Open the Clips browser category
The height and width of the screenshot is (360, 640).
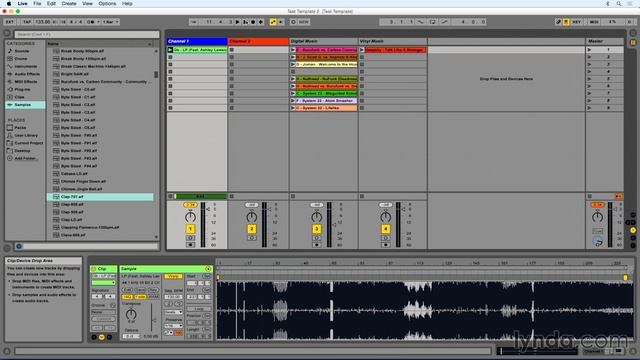pyautogui.click(x=20, y=97)
